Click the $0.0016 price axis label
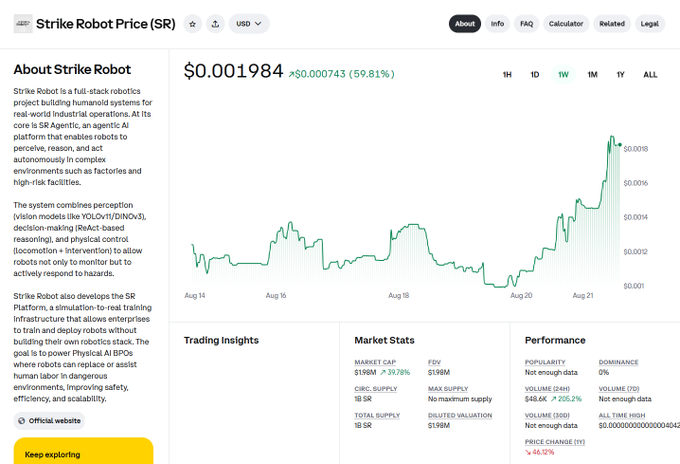The width and height of the screenshot is (680, 464). tap(635, 183)
